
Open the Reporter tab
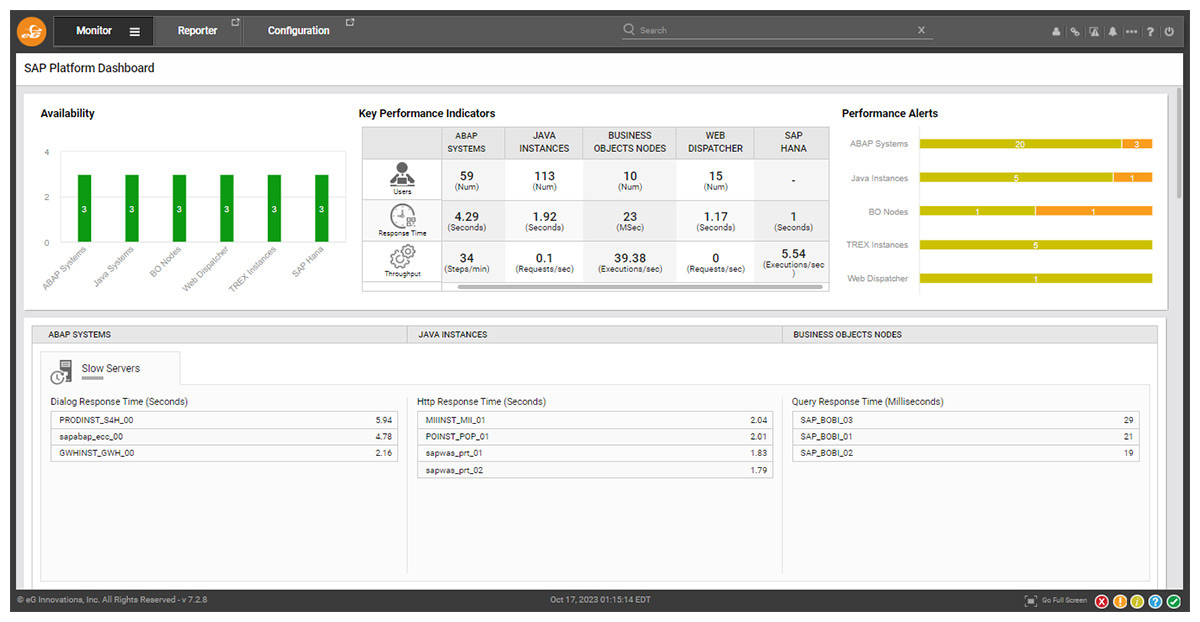point(197,31)
